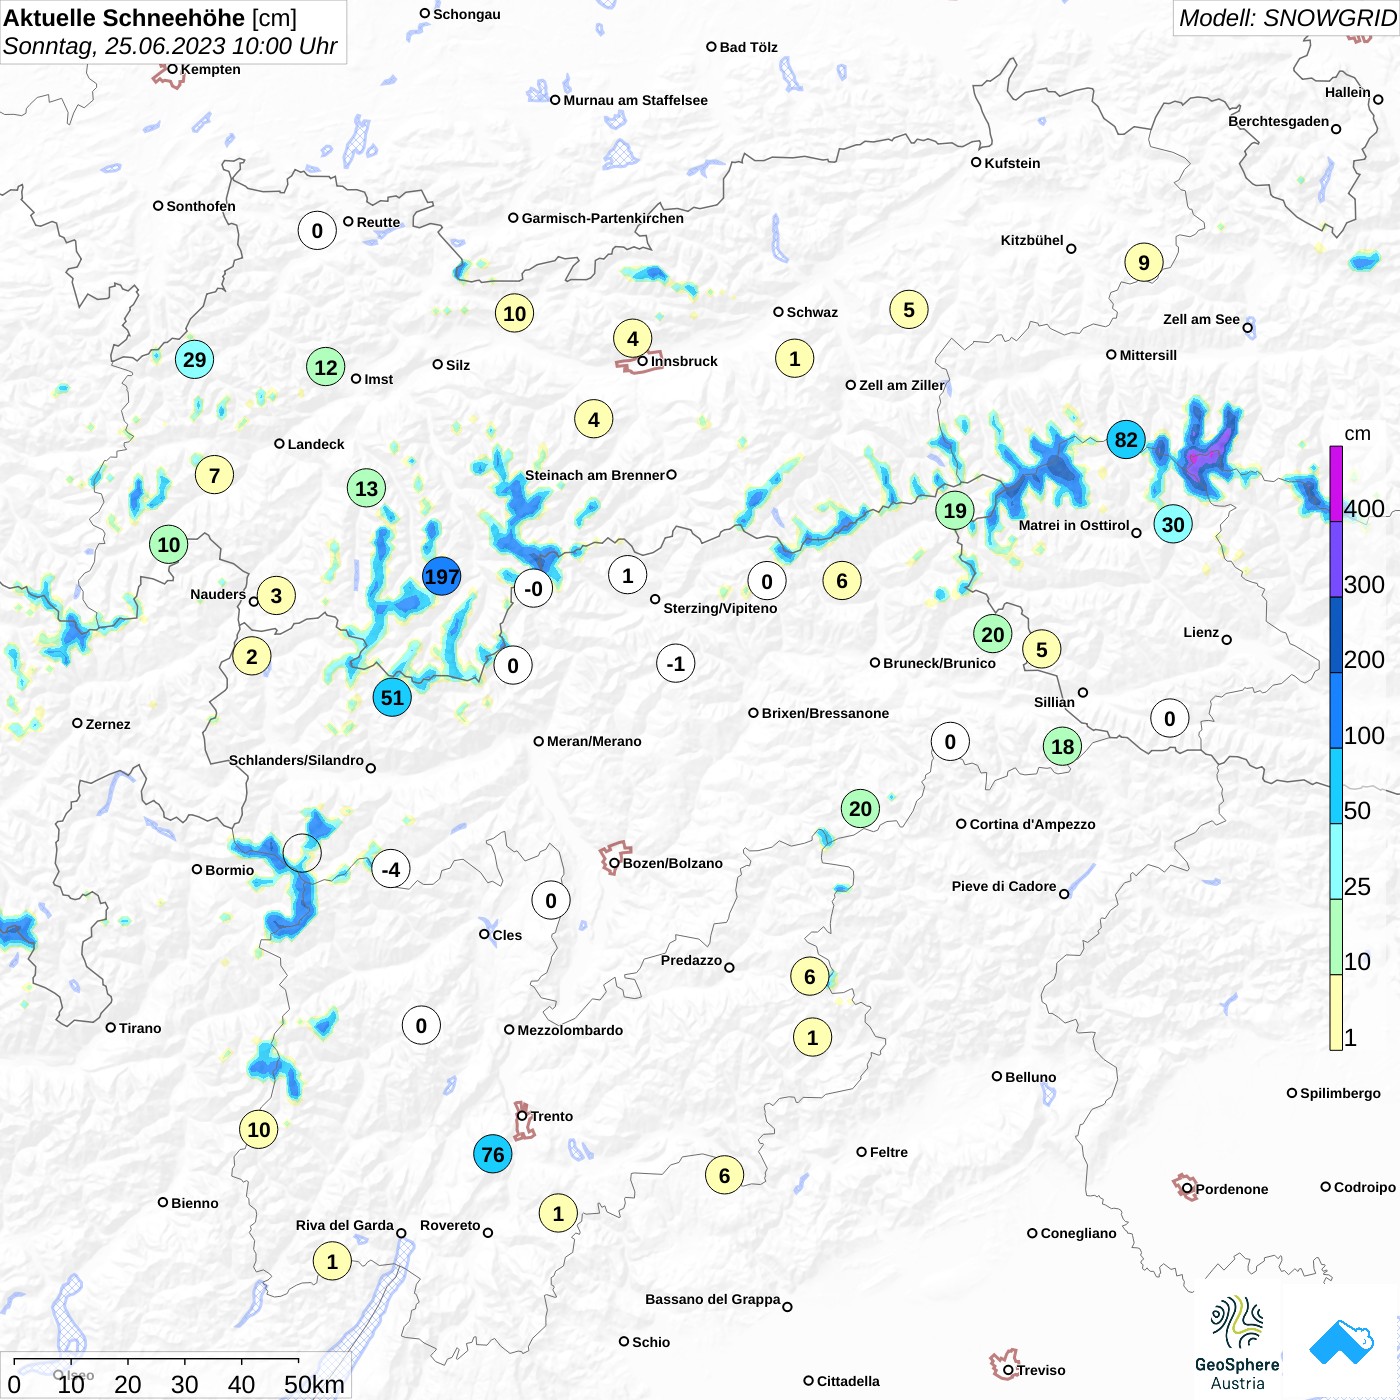Click the cyan 50 cm legend color

click(x=1336, y=786)
